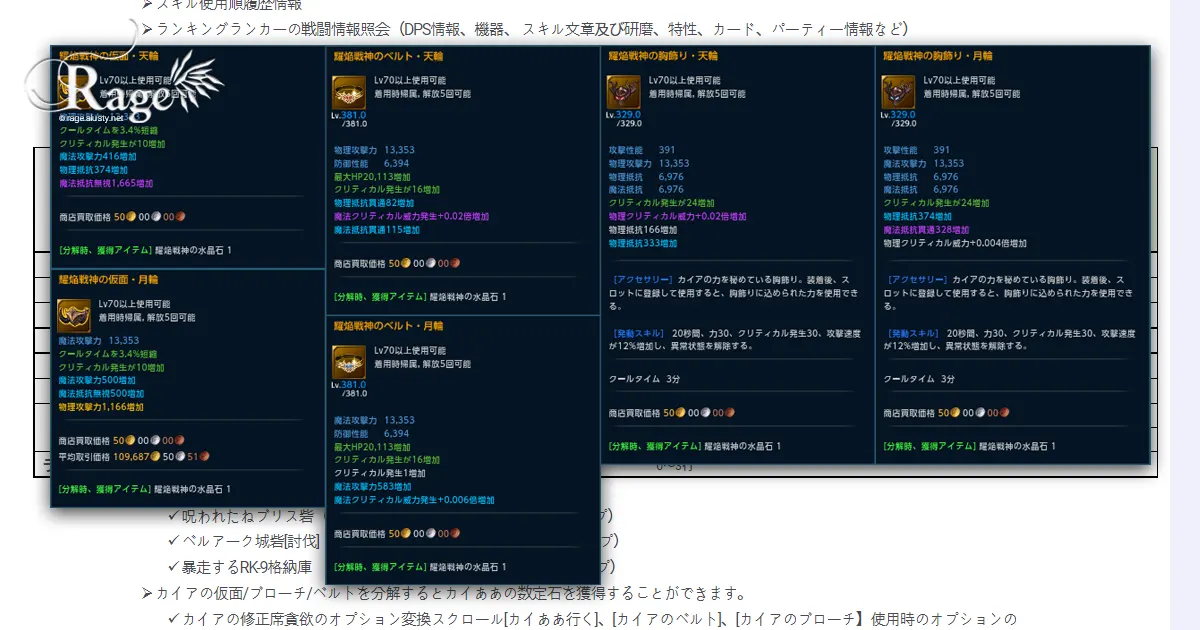
Task: Click the 耀焔戦神のベルト・月輪 item icon
Action: pos(349,363)
